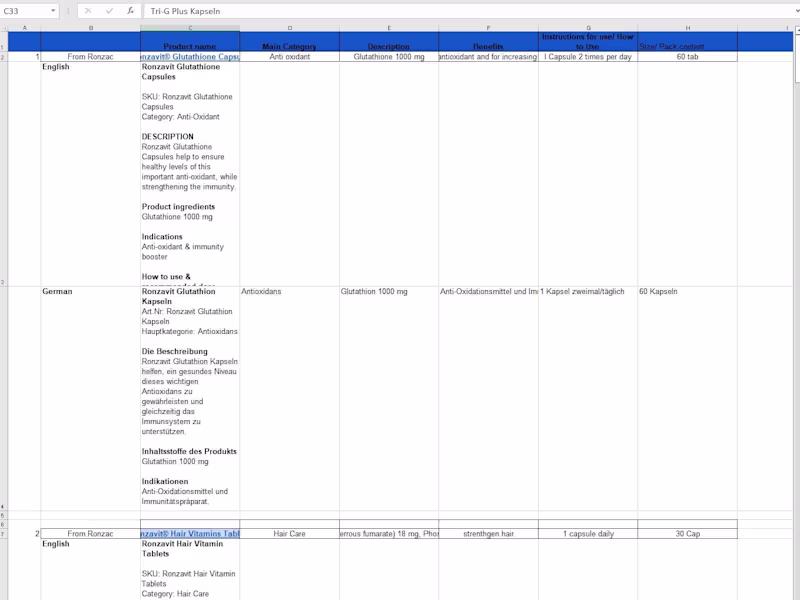
Task: Click the formula bar text Tri-G Plus Kapseln
Action: tap(185, 11)
